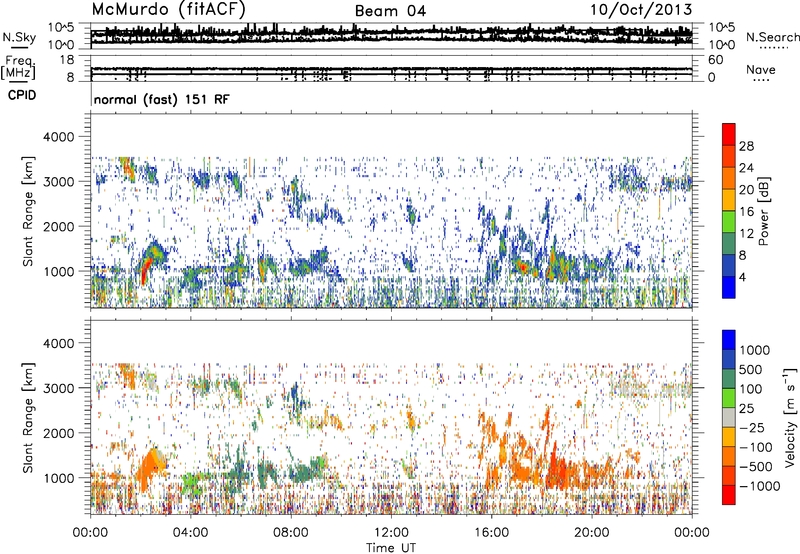Click the '04:00' time axis label
Screen dimensions: 800x554
[190, 533]
